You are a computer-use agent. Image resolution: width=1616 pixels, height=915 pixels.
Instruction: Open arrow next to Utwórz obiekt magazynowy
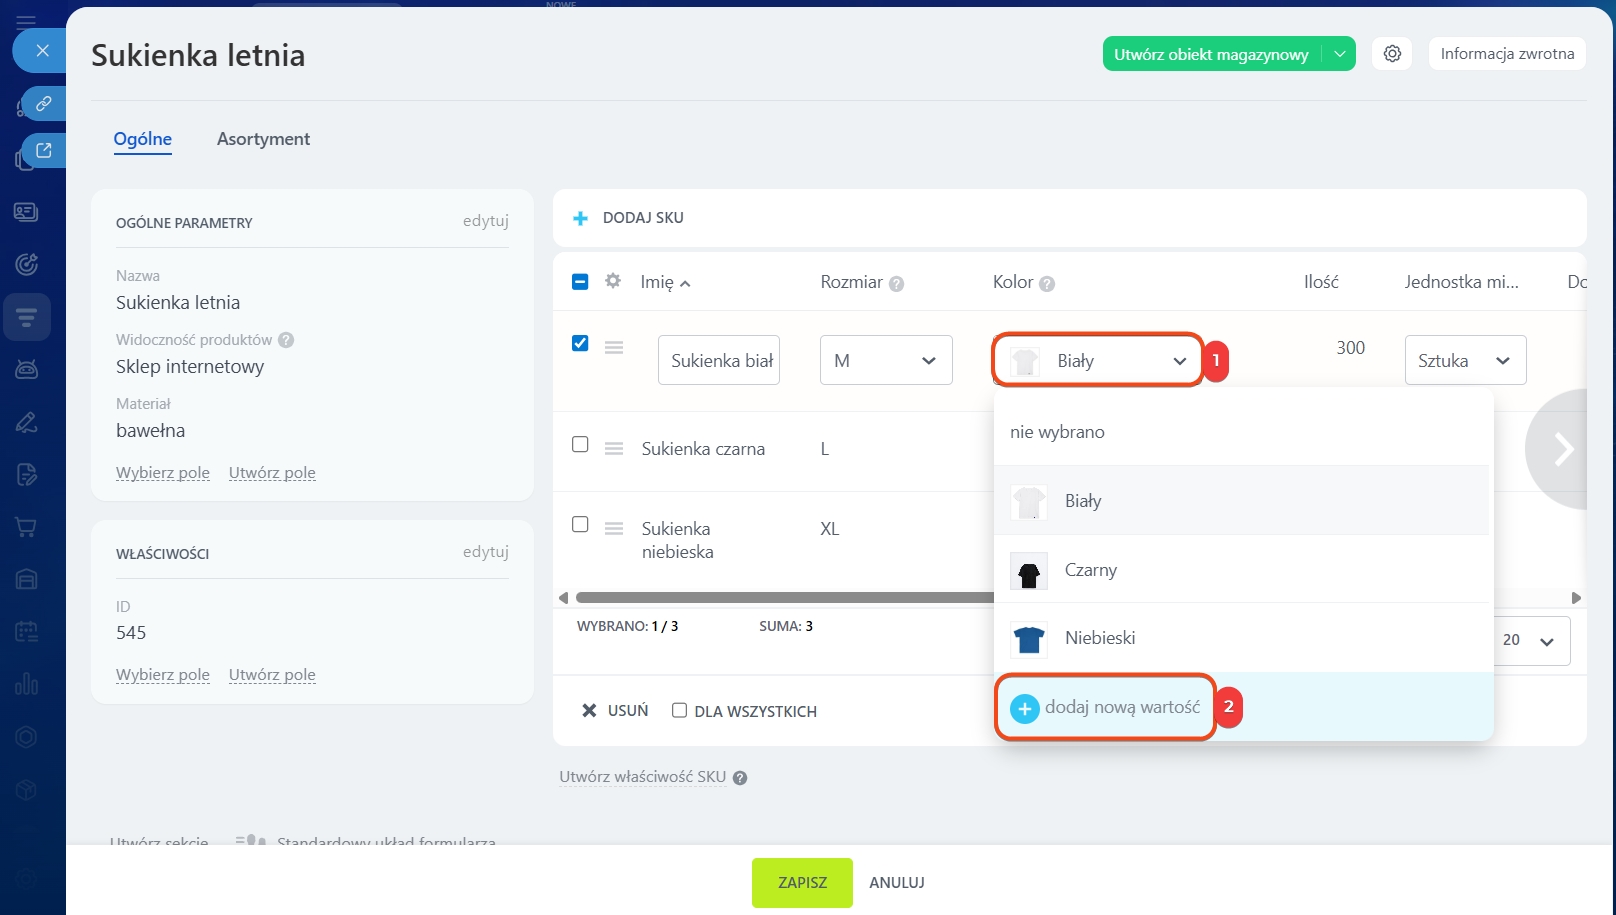point(1339,54)
